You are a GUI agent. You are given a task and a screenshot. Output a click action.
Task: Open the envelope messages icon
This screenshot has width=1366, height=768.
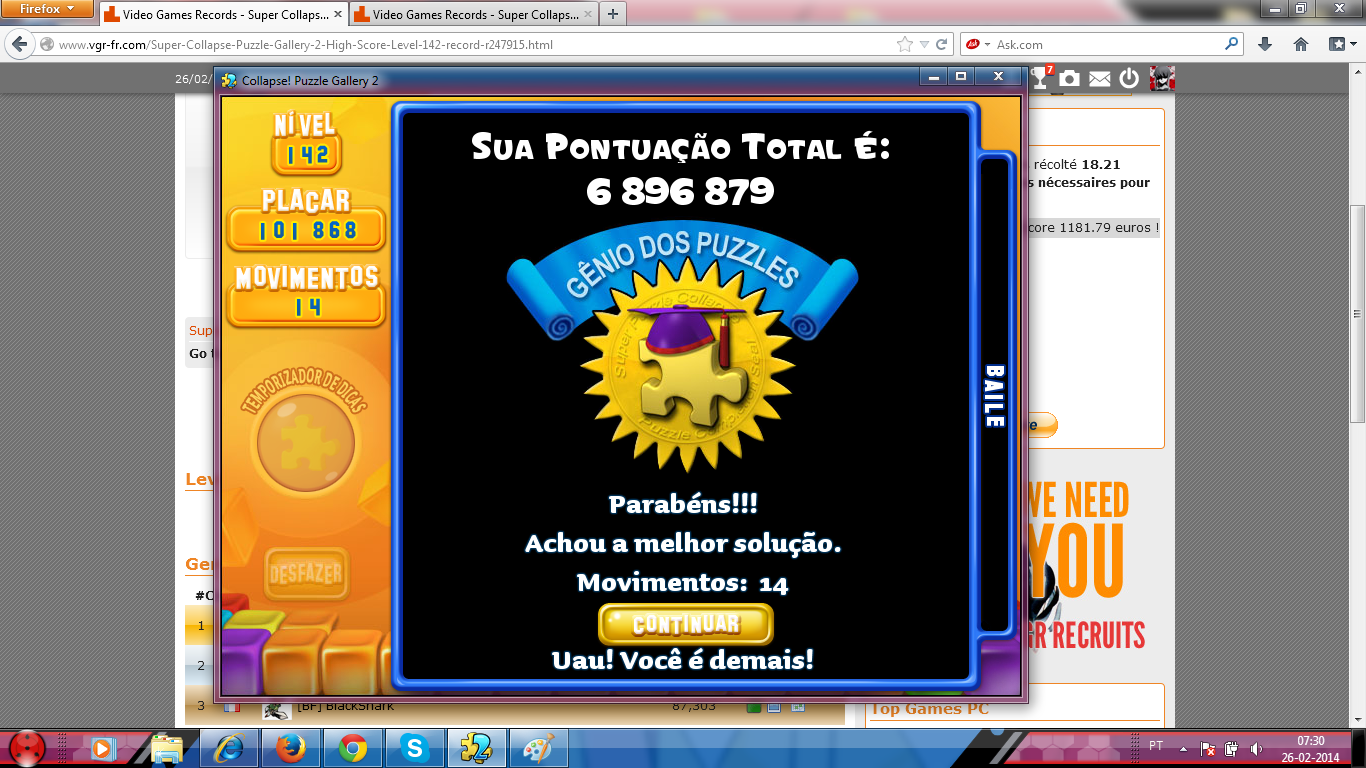pos(1099,78)
